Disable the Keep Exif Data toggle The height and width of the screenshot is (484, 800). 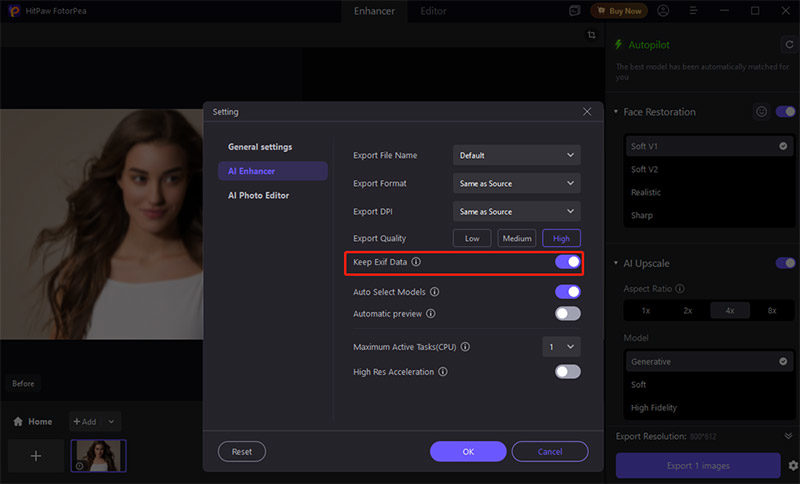click(567, 262)
